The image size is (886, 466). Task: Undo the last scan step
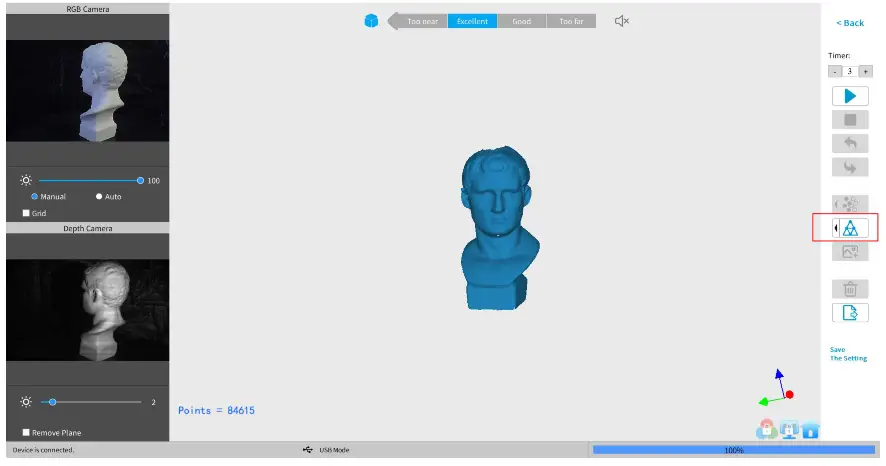[x=850, y=143]
